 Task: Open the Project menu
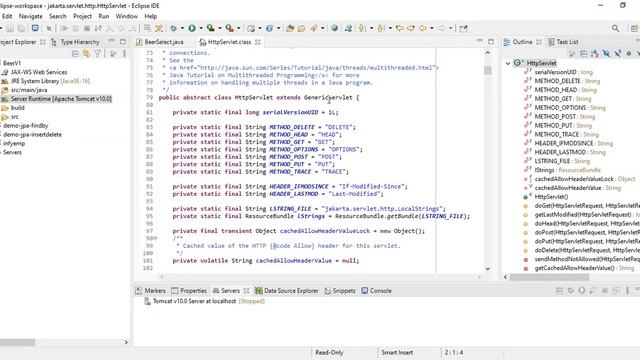coord(82,16)
